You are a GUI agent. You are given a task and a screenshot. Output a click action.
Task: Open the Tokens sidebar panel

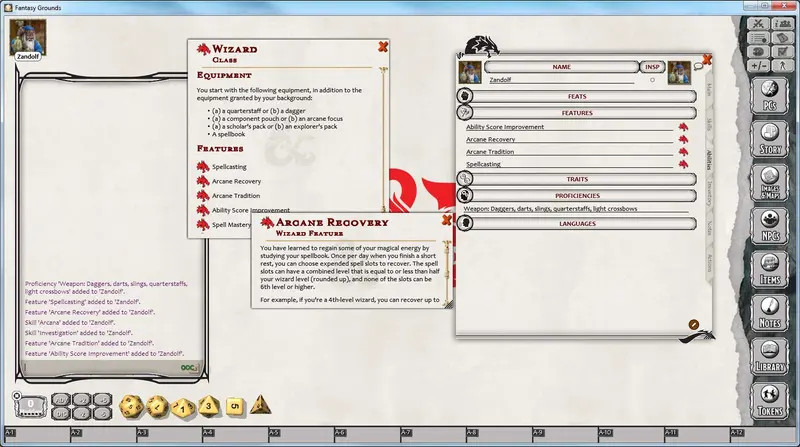(x=769, y=401)
